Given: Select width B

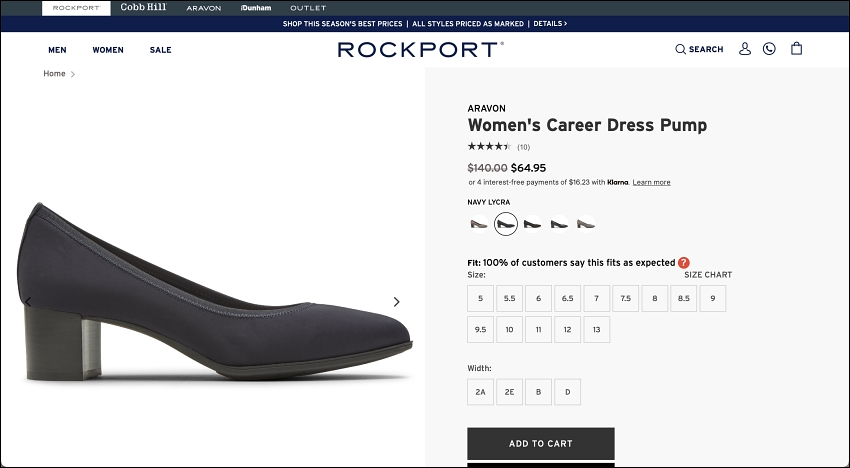Looking at the screenshot, I should [538, 392].
